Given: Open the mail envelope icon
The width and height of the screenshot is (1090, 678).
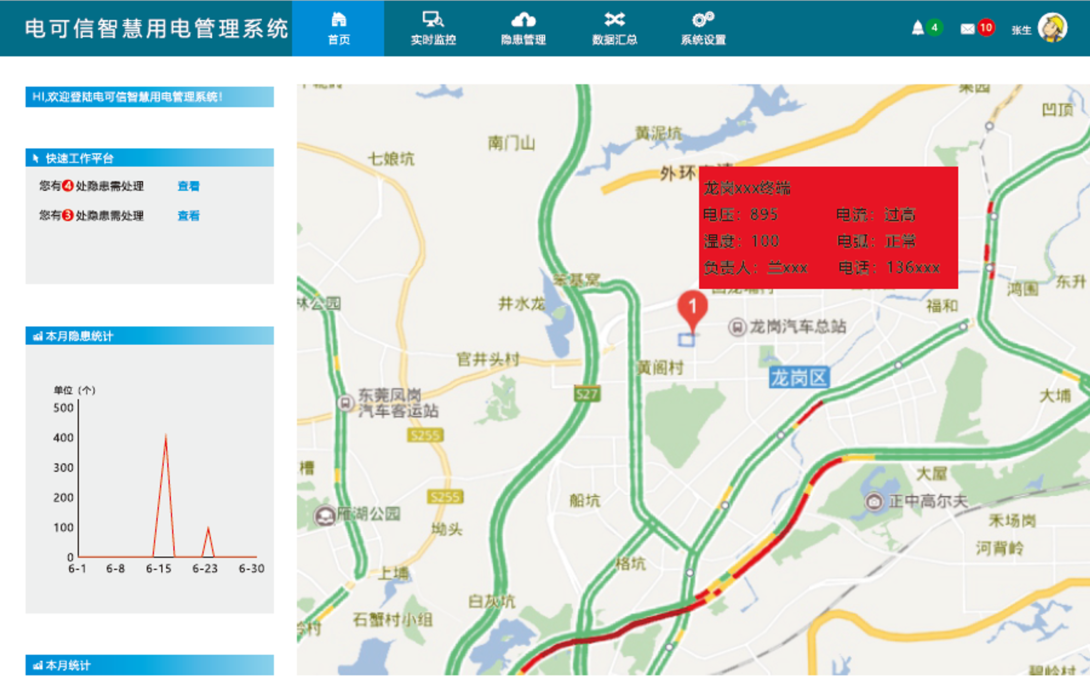Looking at the screenshot, I should (x=967, y=29).
